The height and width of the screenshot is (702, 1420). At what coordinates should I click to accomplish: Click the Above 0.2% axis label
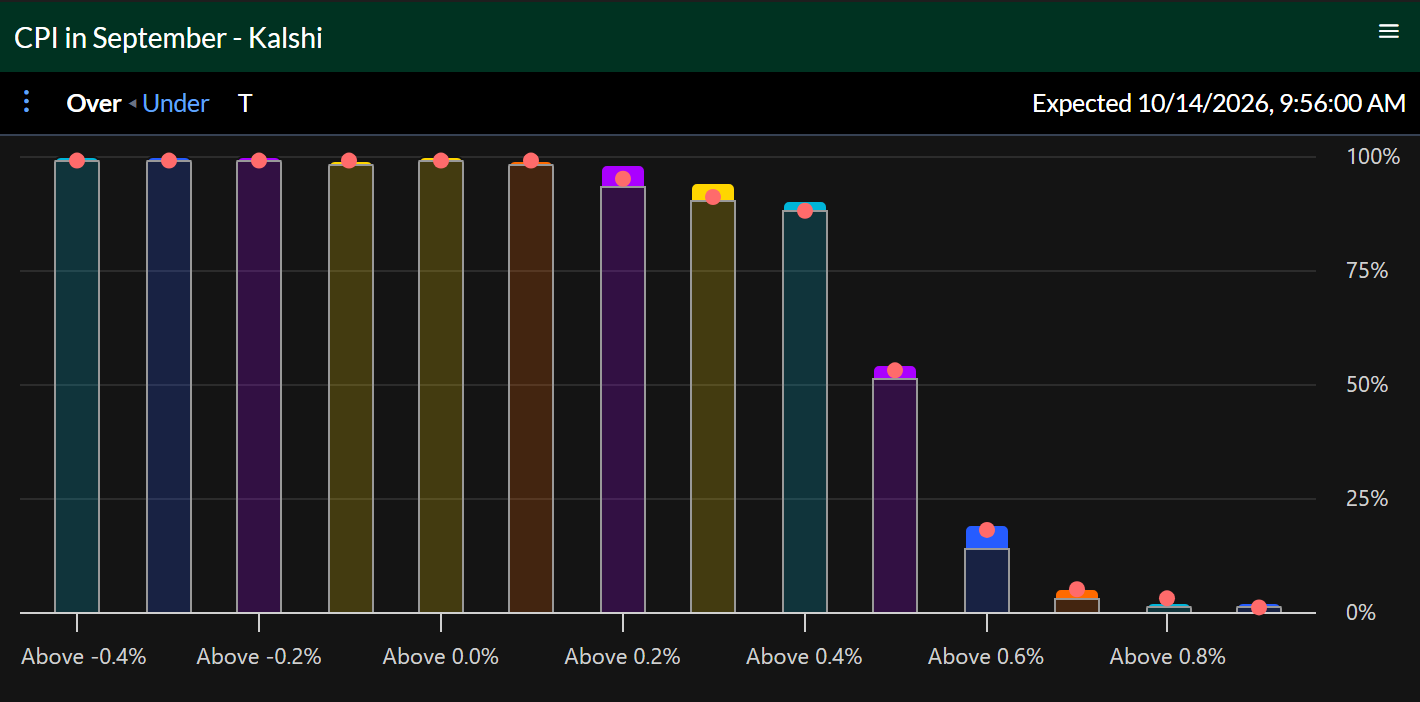pyautogui.click(x=623, y=657)
